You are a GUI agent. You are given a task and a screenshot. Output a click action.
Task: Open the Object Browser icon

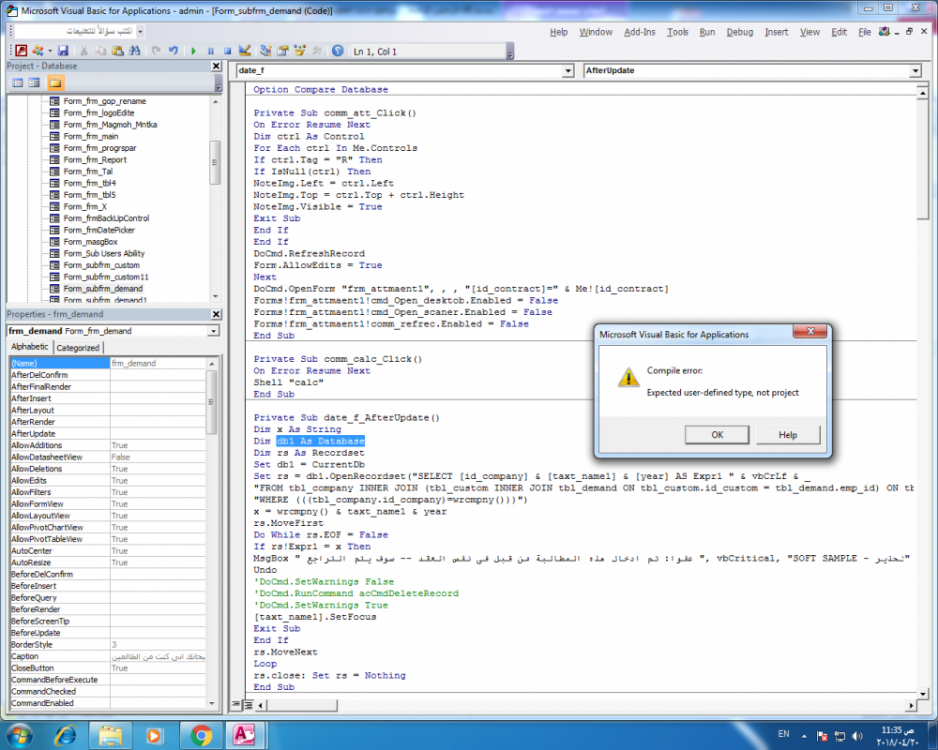tap(300, 51)
